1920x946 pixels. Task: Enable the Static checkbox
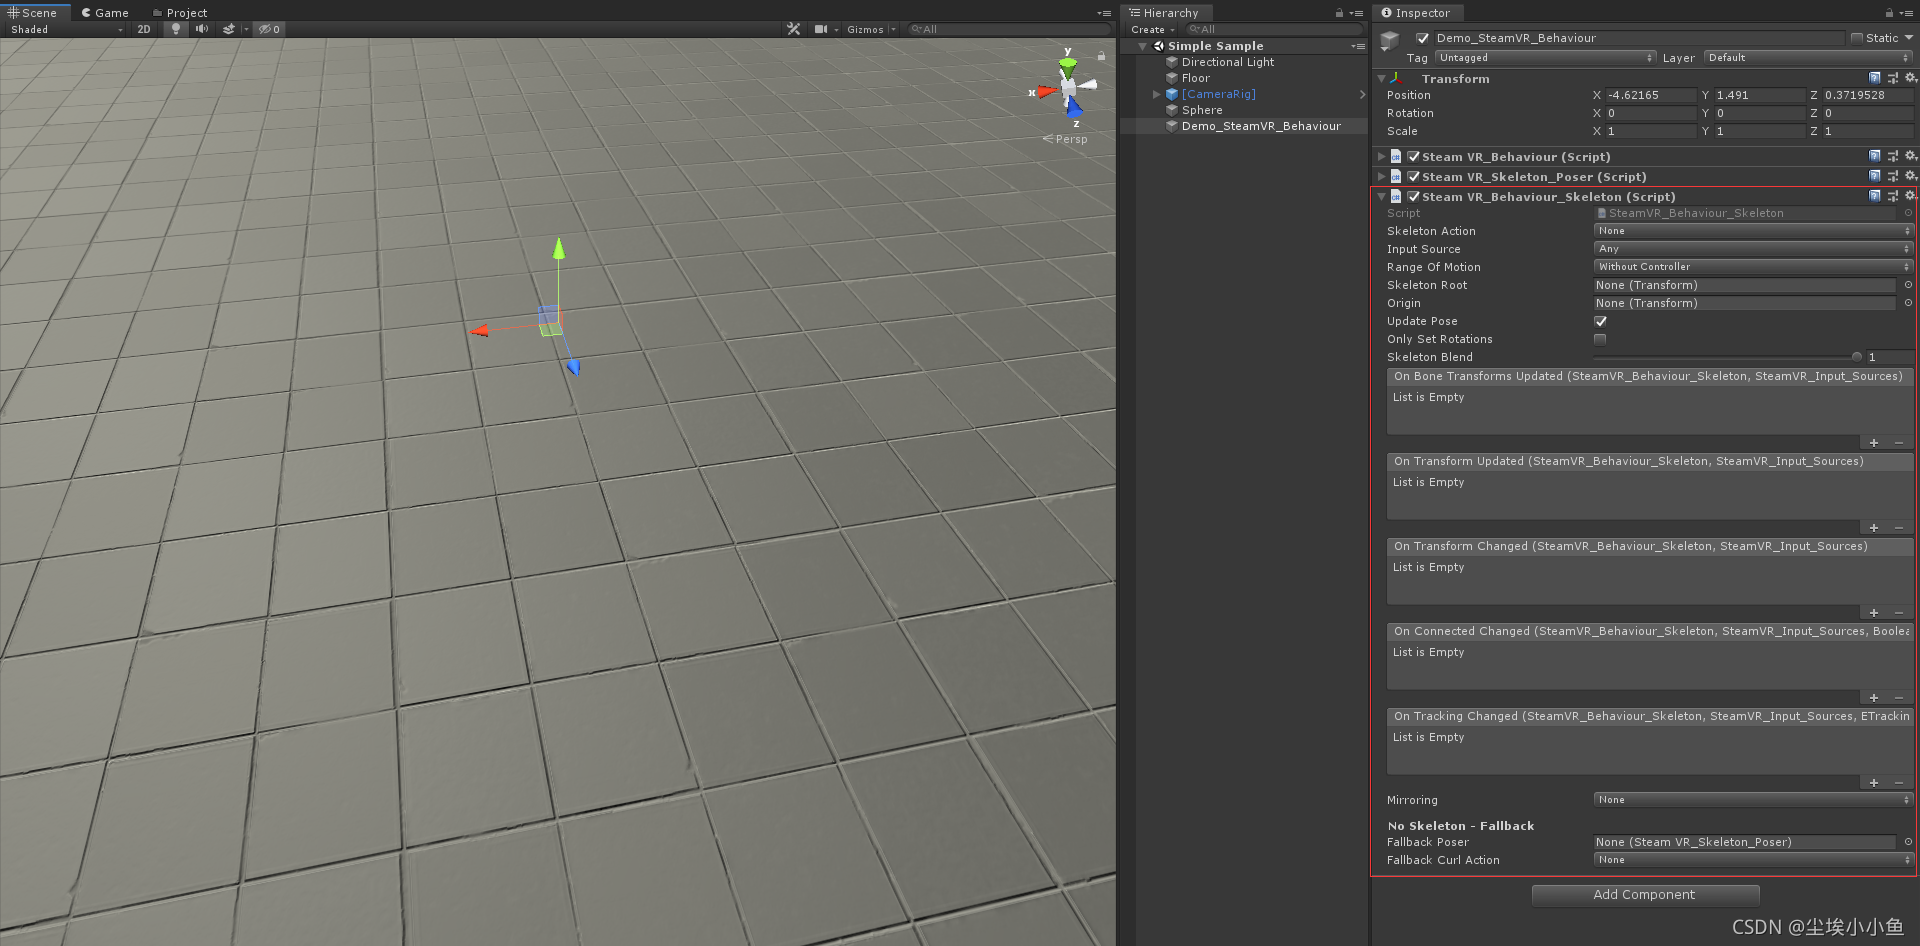click(x=1857, y=38)
